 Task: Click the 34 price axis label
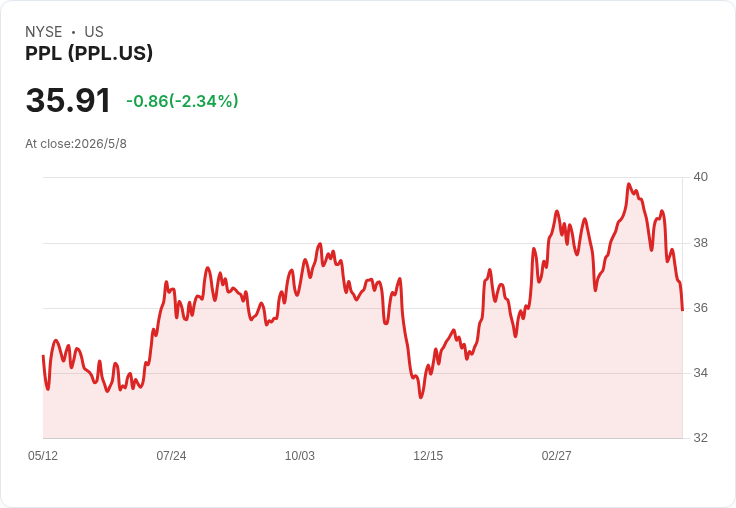point(701,373)
